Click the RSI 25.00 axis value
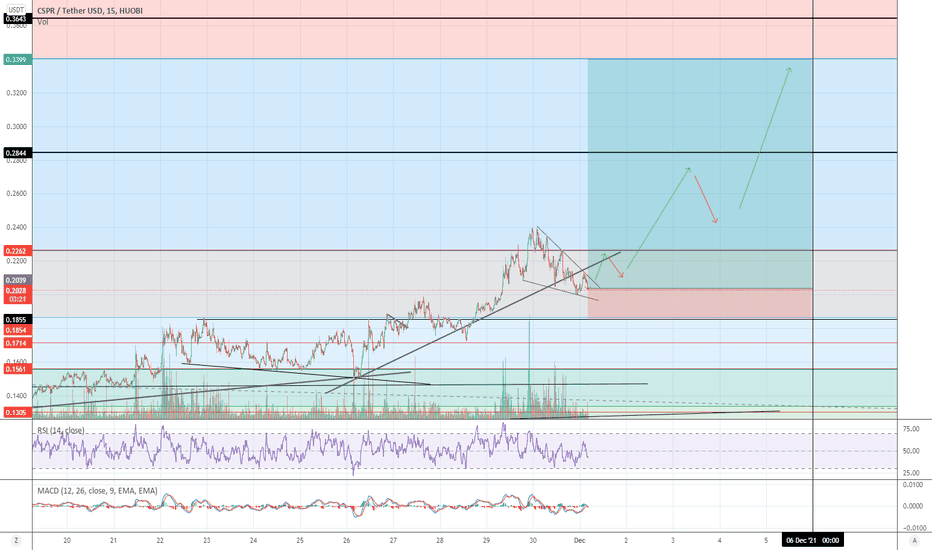The height and width of the screenshot is (550, 932). click(x=911, y=473)
